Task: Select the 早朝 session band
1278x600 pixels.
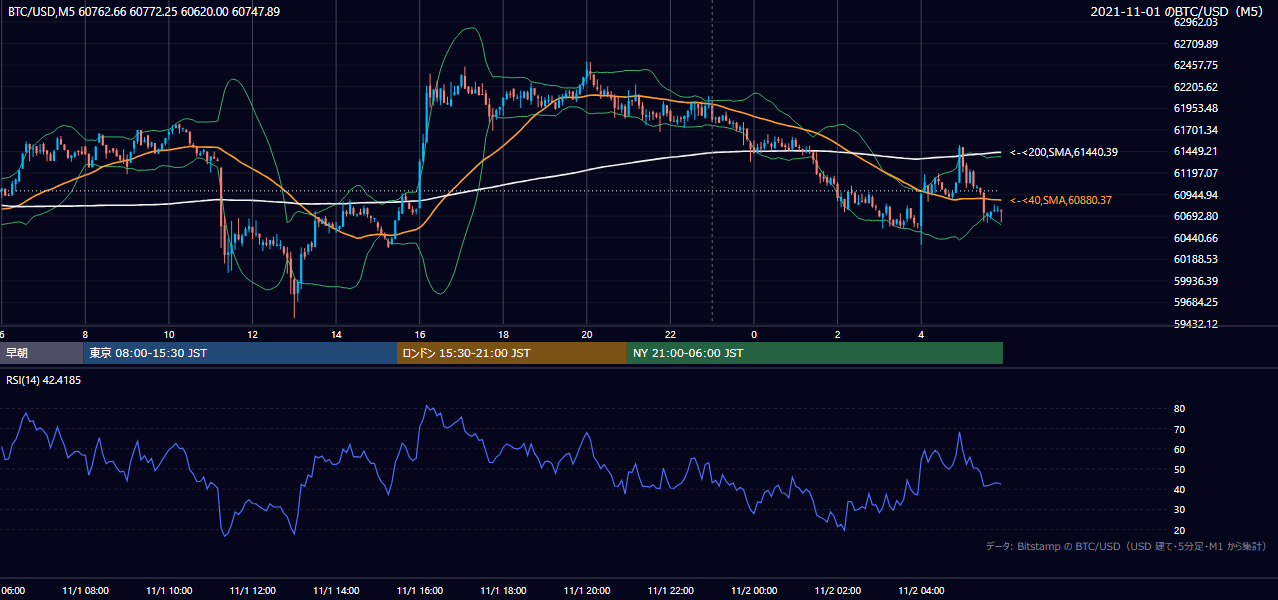Action: pos(41,353)
